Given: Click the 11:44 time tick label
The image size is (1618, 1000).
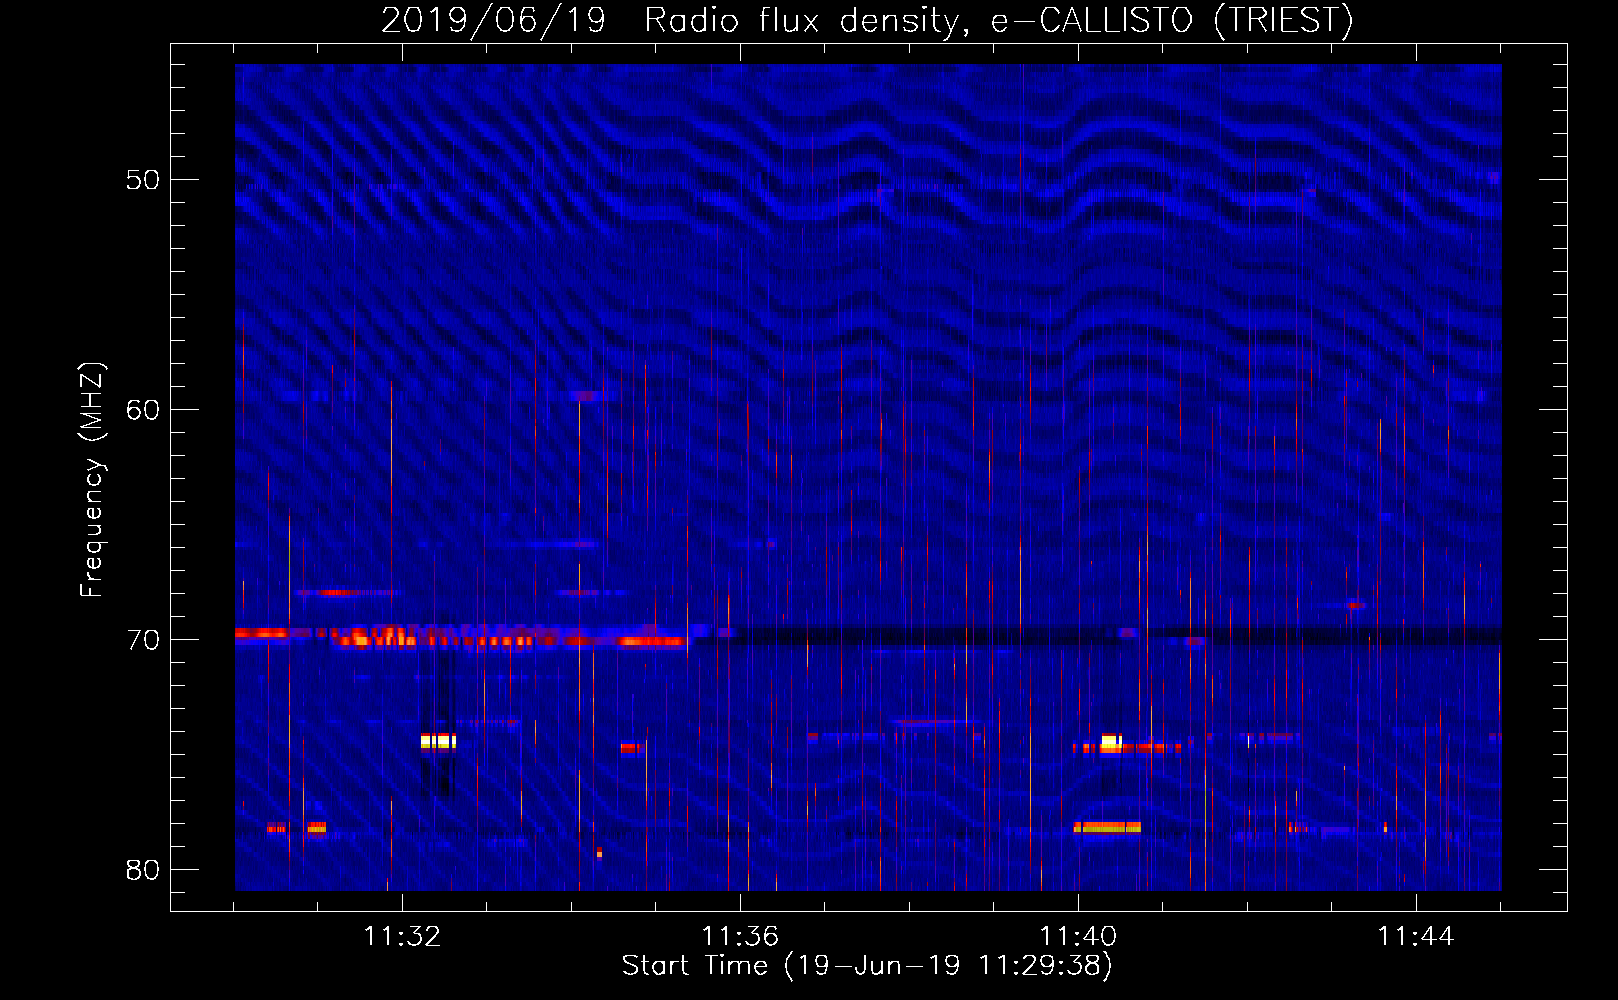Looking at the screenshot, I should point(1416,936).
